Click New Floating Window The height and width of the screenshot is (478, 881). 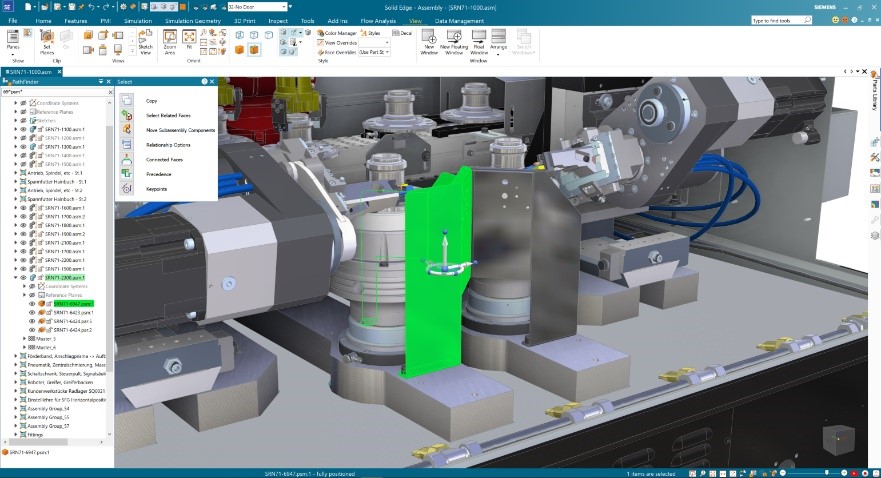click(454, 42)
